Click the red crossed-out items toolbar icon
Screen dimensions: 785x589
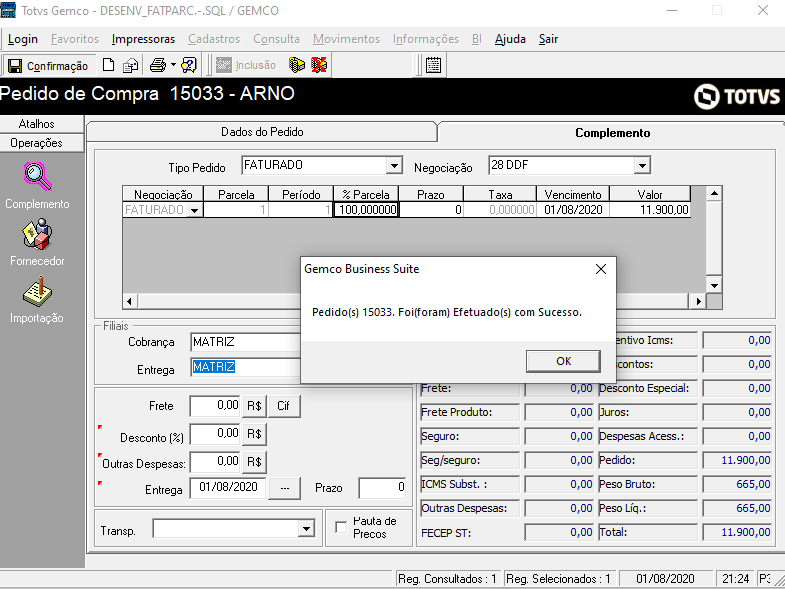pyautogui.click(x=319, y=65)
